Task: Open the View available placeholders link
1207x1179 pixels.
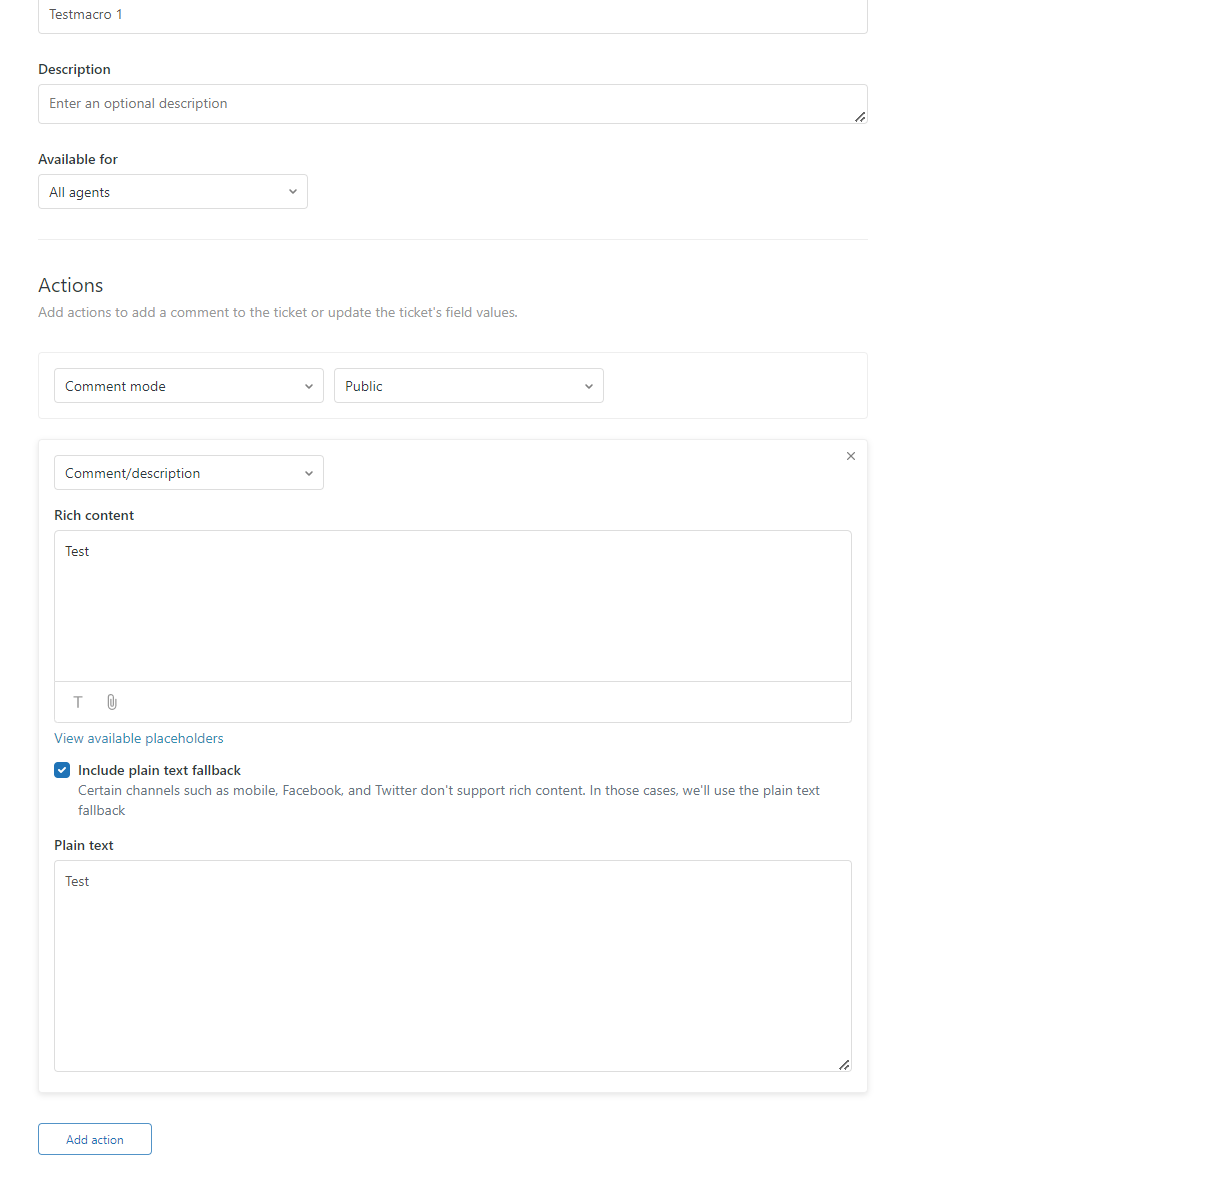Action: coord(139,738)
